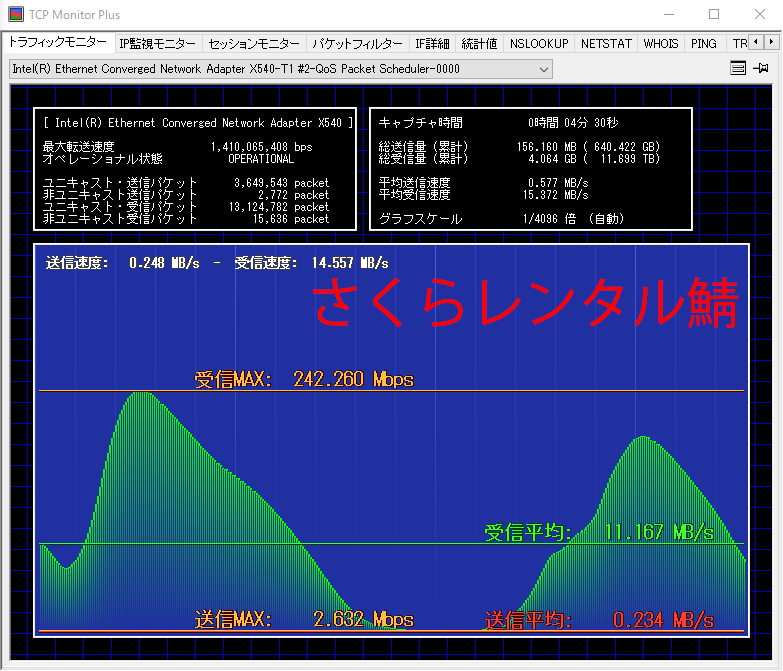This screenshot has height=671, width=783.
Task: Open the セッションモニター tab
Action: (x=253, y=44)
